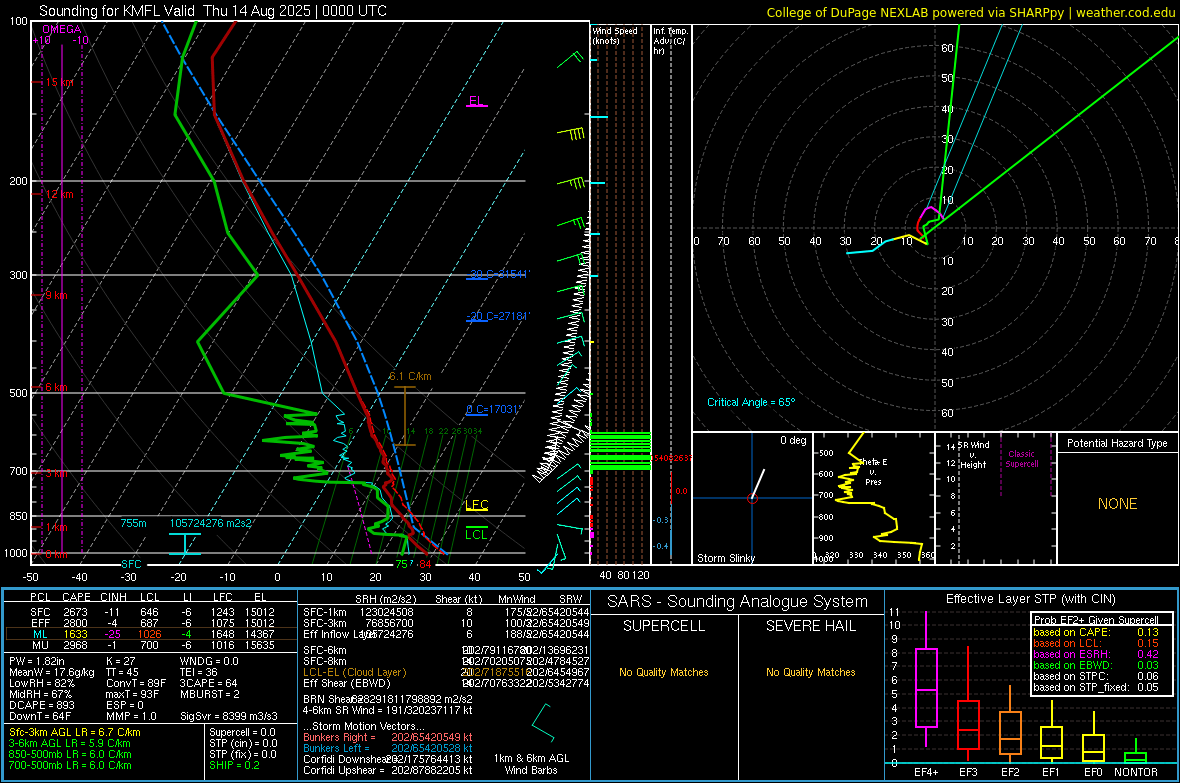Click the -20 C=27184' height label

[x=498, y=316]
